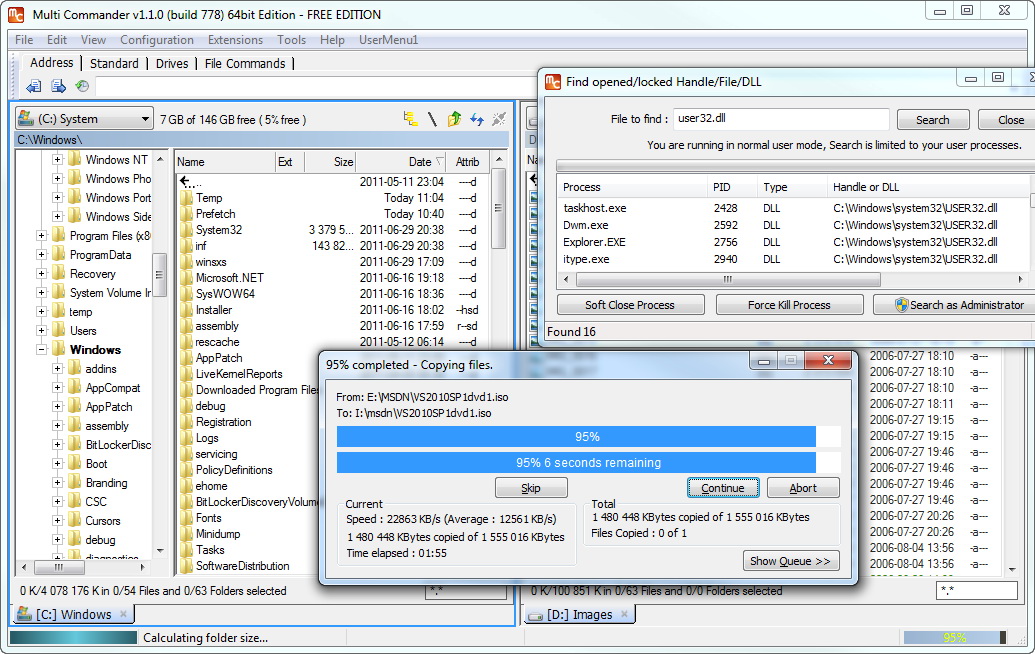This screenshot has height=654, width=1035.
Task: Click the Installer folder icon
Action: click(x=185, y=310)
